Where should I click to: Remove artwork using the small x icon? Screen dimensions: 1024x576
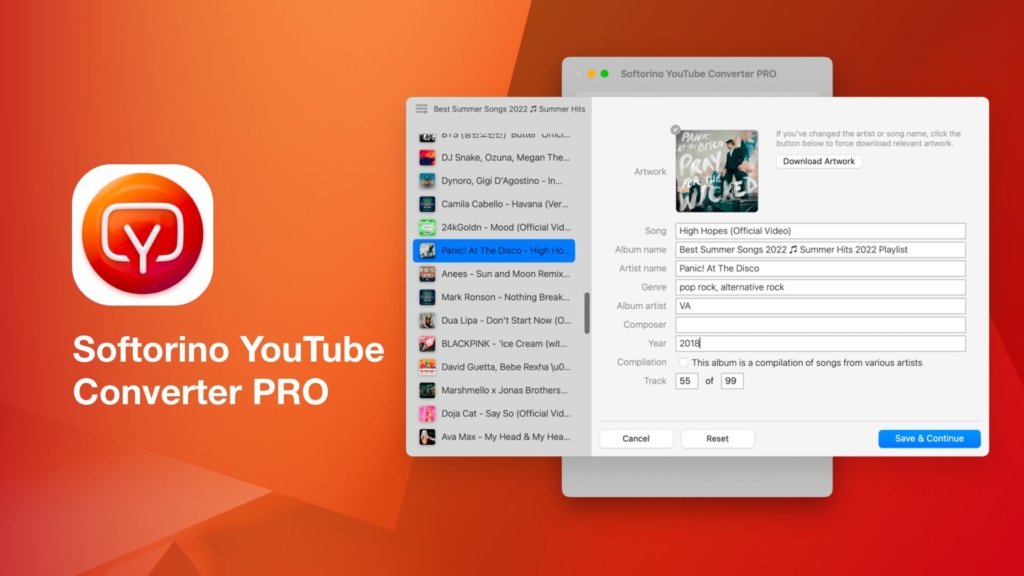pyautogui.click(x=676, y=130)
